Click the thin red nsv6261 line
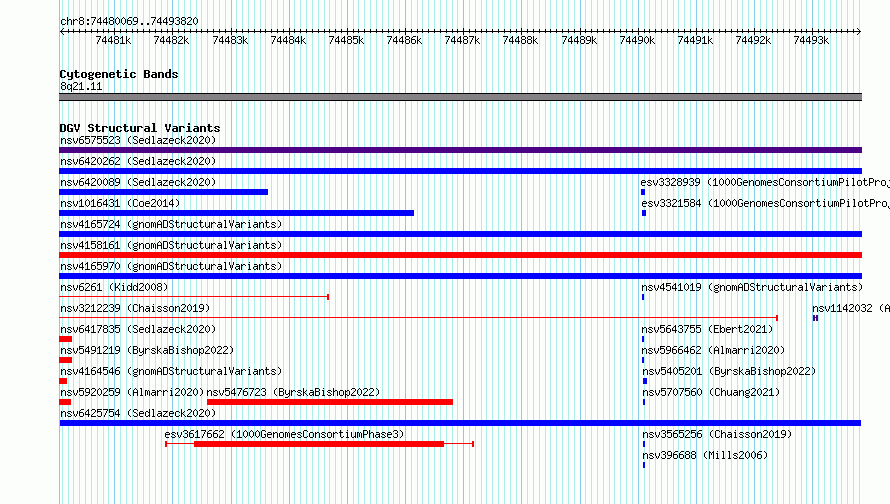Viewport: 890px width, 504px height. pos(194,297)
